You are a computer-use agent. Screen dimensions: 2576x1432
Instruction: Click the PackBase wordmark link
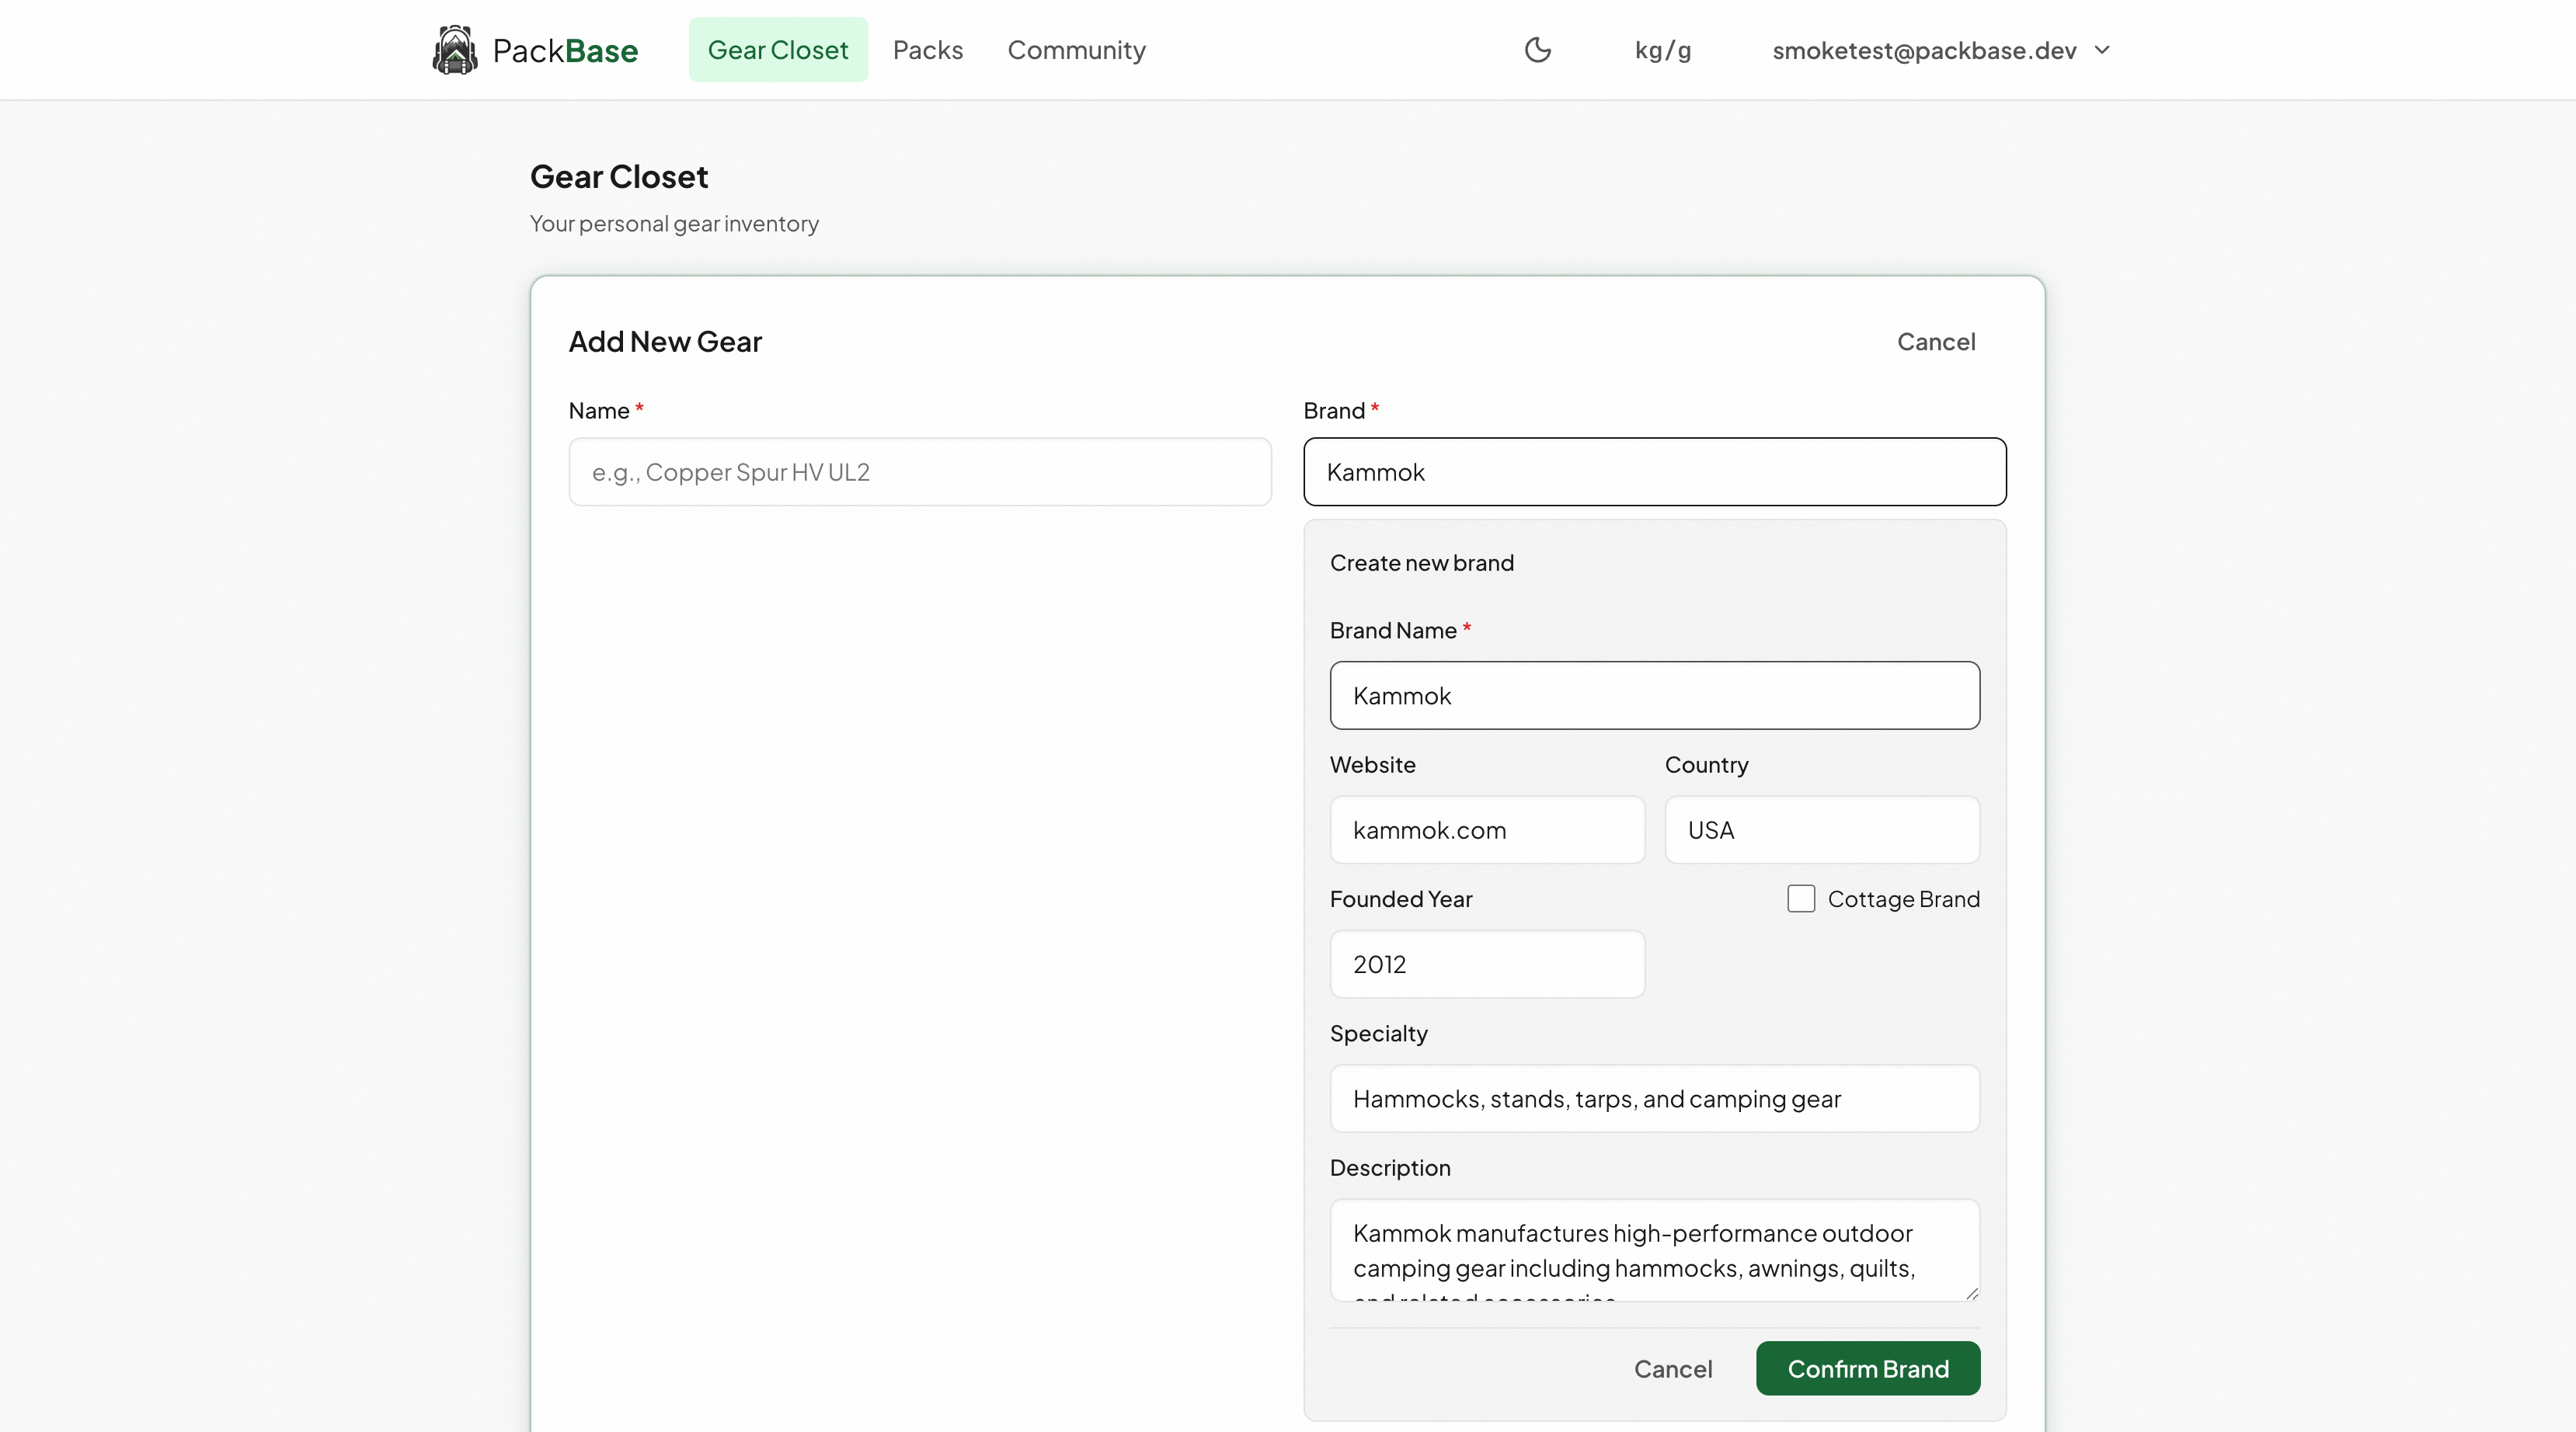pos(565,50)
